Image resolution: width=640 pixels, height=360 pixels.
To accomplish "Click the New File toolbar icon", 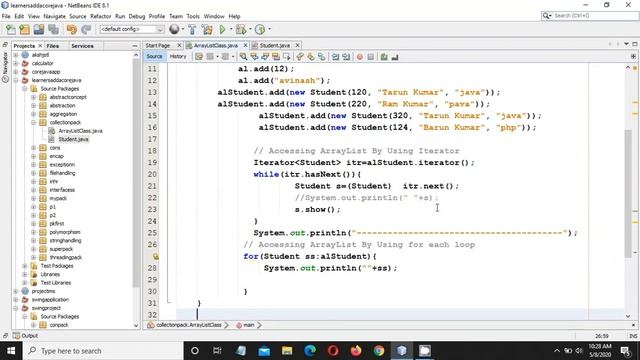I will click(x=11, y=29).
